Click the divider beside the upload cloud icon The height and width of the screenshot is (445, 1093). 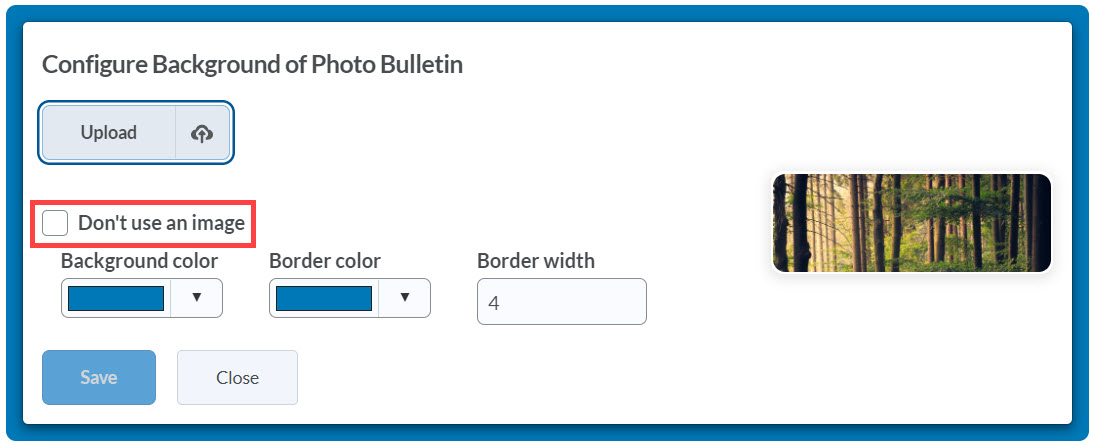coord(175,133)
